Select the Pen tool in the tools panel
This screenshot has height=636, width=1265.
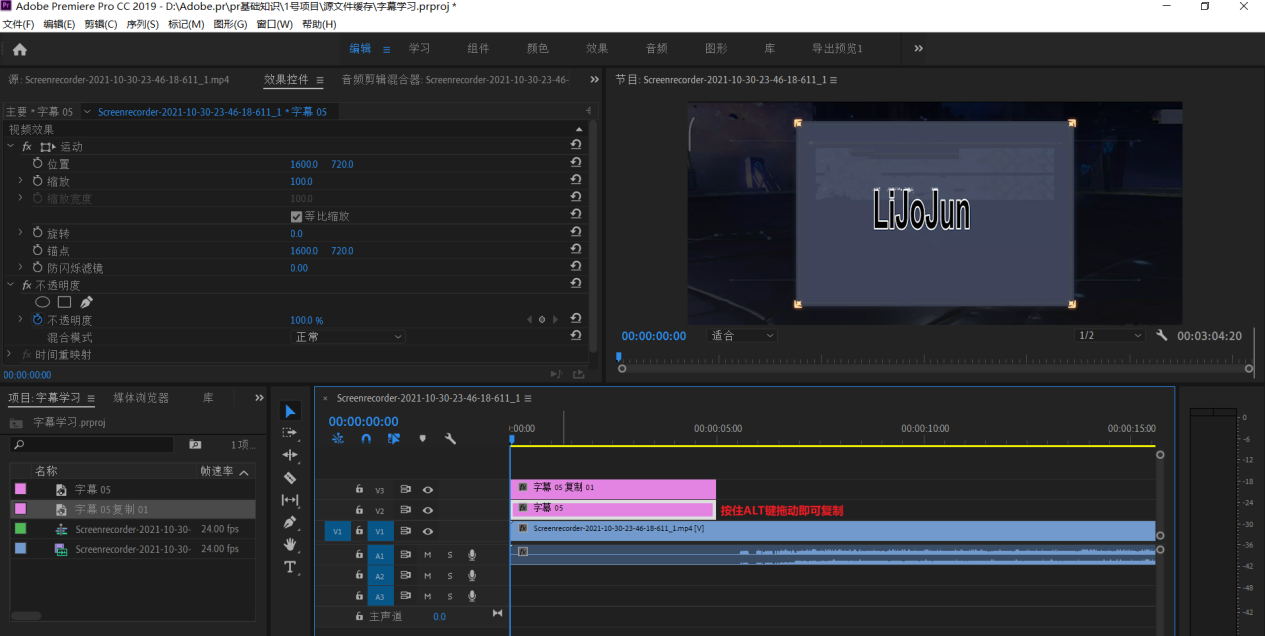[290, 522]
